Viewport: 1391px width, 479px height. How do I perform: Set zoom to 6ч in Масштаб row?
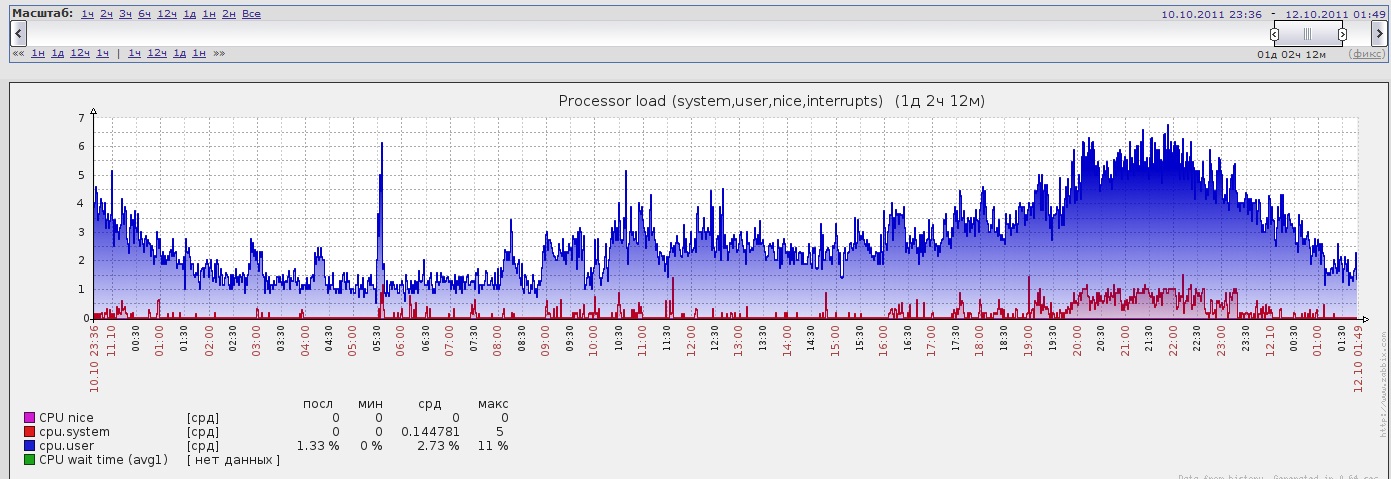tap(145, 14)
